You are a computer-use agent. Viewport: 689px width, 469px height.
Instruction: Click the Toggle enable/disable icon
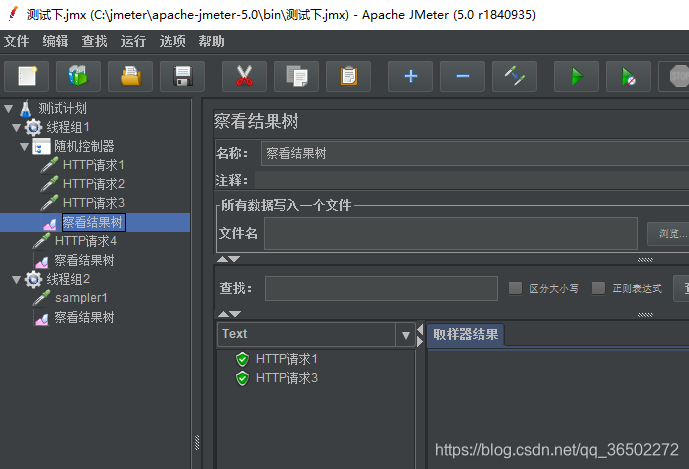515,76
